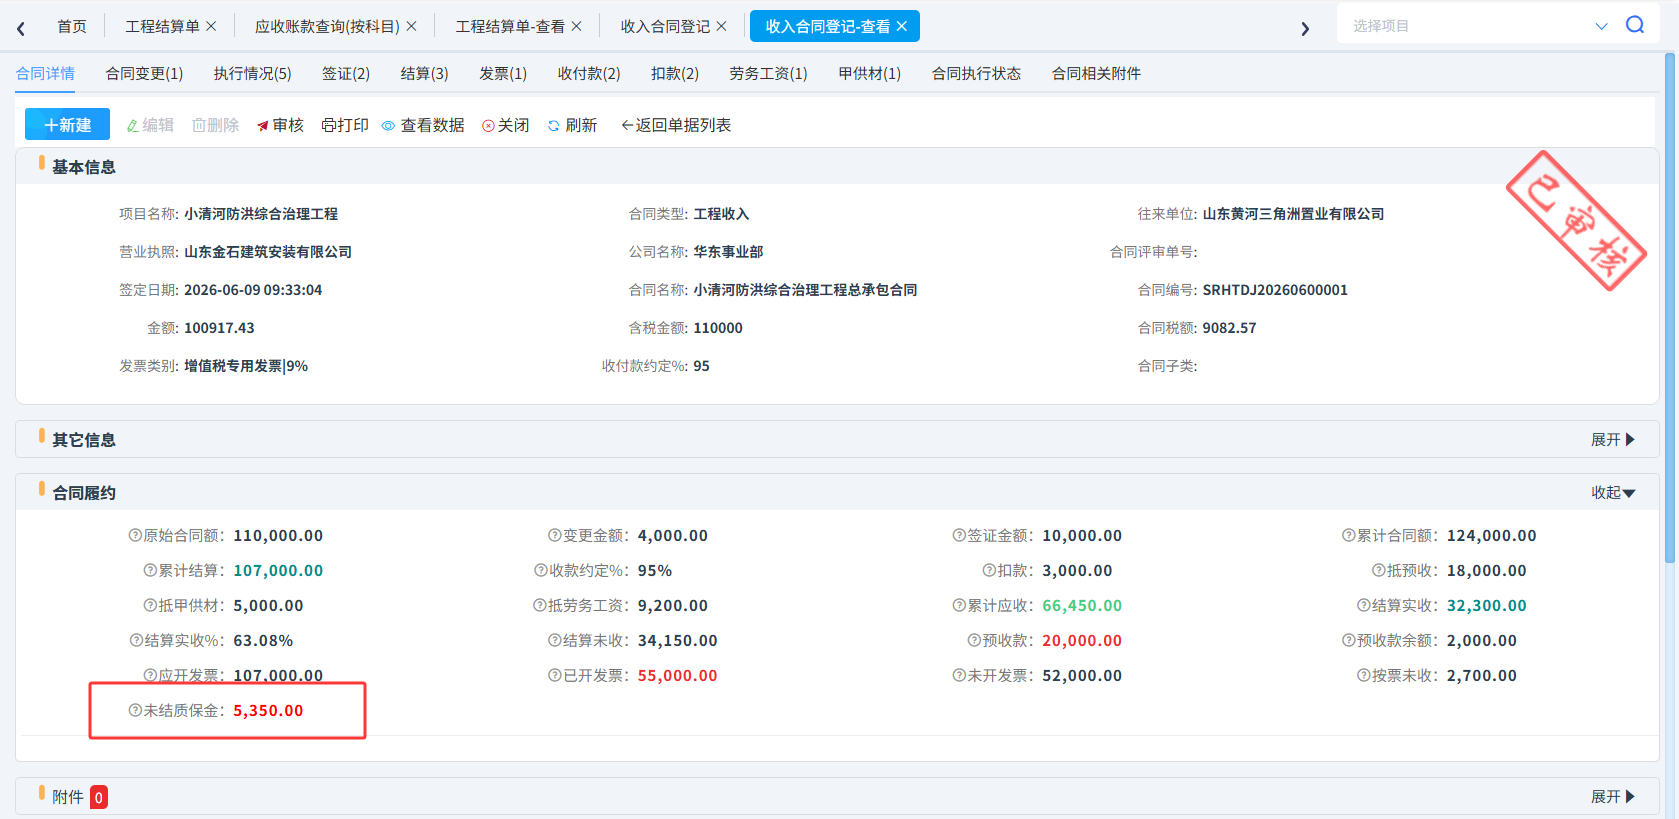Open the 结算(3) tab
1679x819 pixels.
pyautogui.click(x=424, y=73)
